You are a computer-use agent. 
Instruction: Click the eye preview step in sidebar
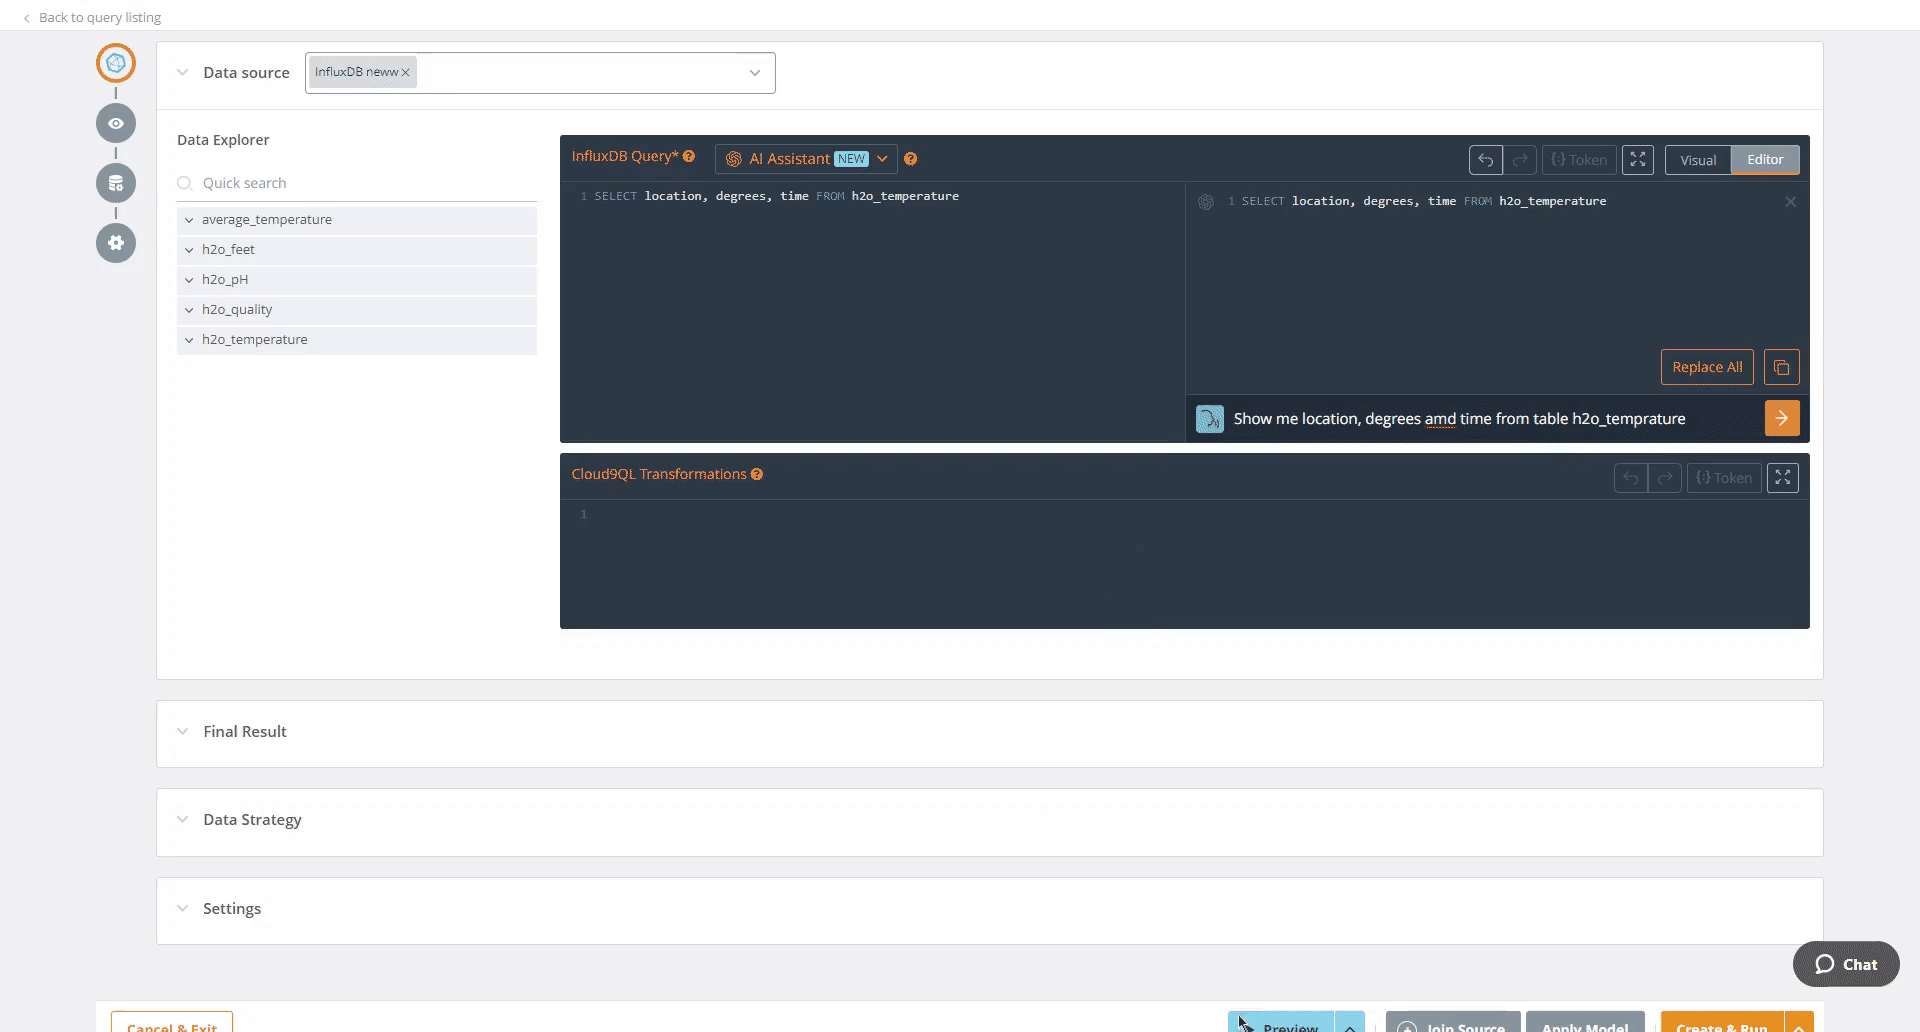tap(116, 123)
